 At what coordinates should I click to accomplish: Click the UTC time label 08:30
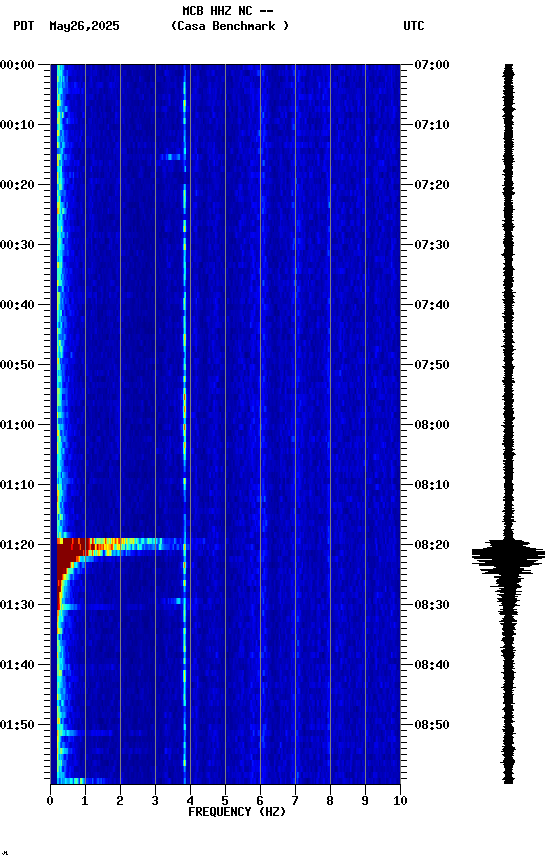tap(432, 605)
